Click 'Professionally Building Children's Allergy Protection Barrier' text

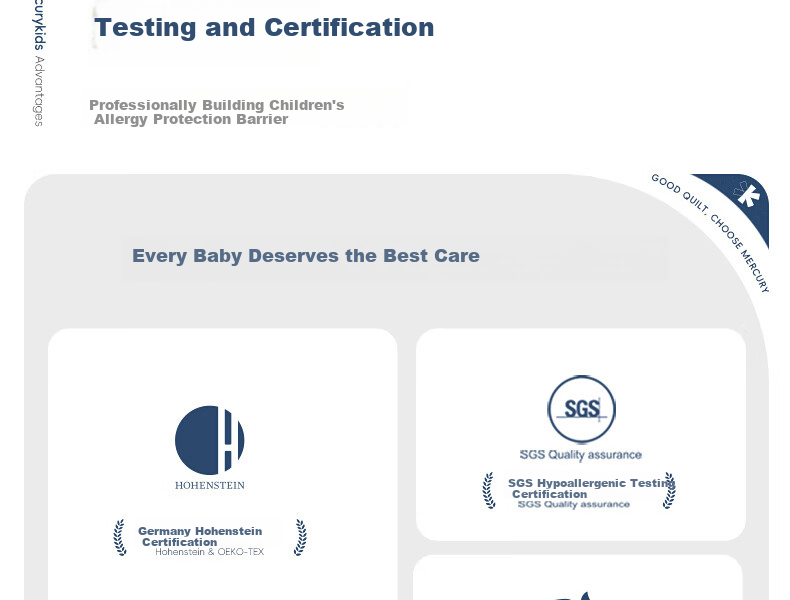[217, 112]
